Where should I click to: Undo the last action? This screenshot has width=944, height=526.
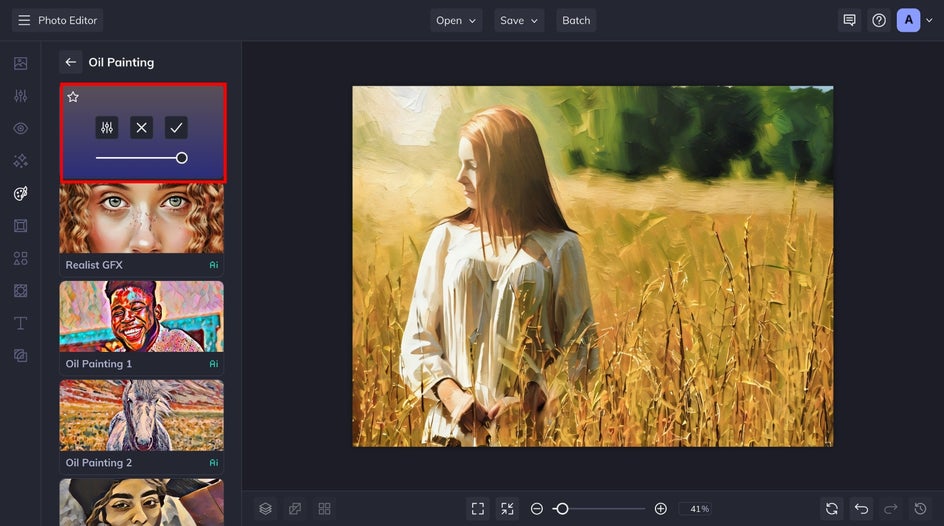[862, 509]
